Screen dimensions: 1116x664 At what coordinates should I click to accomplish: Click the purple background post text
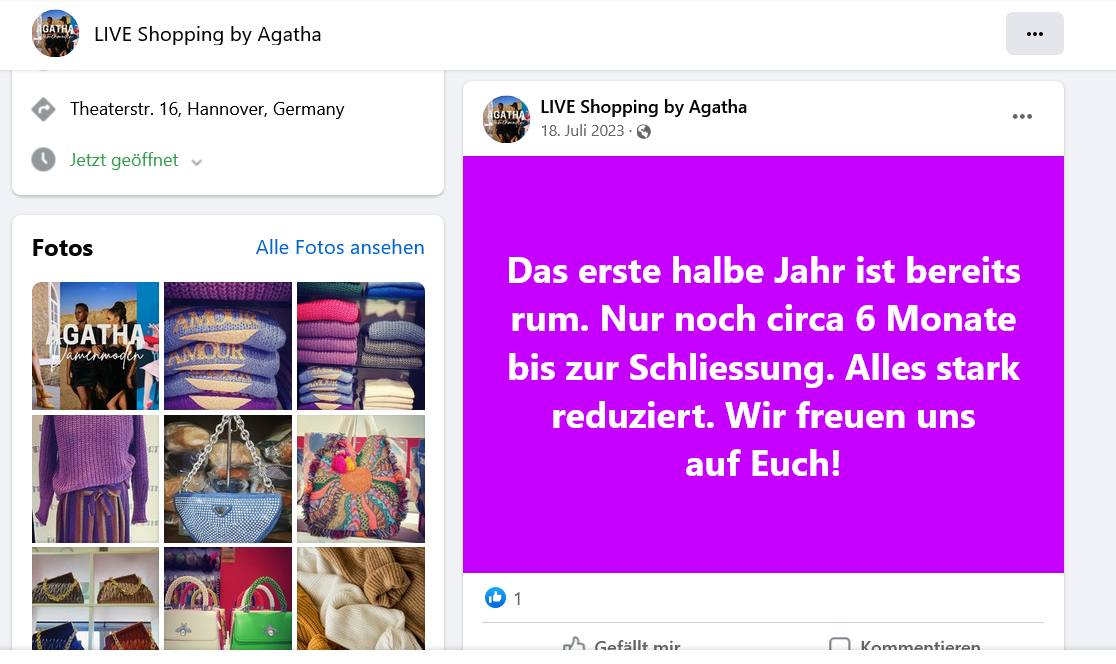tap(763, 367)
